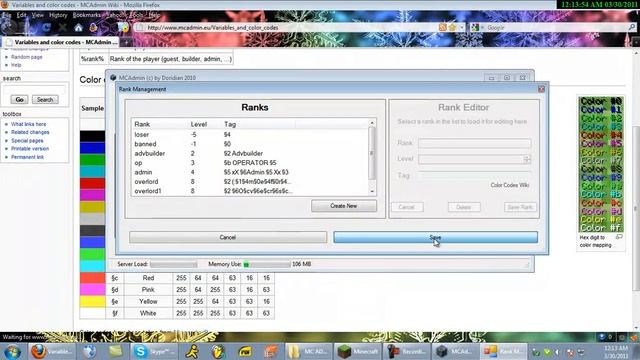Screen dimensions: 640x360
Task: Open the recording software taskbar item
Action: point(406,351)
